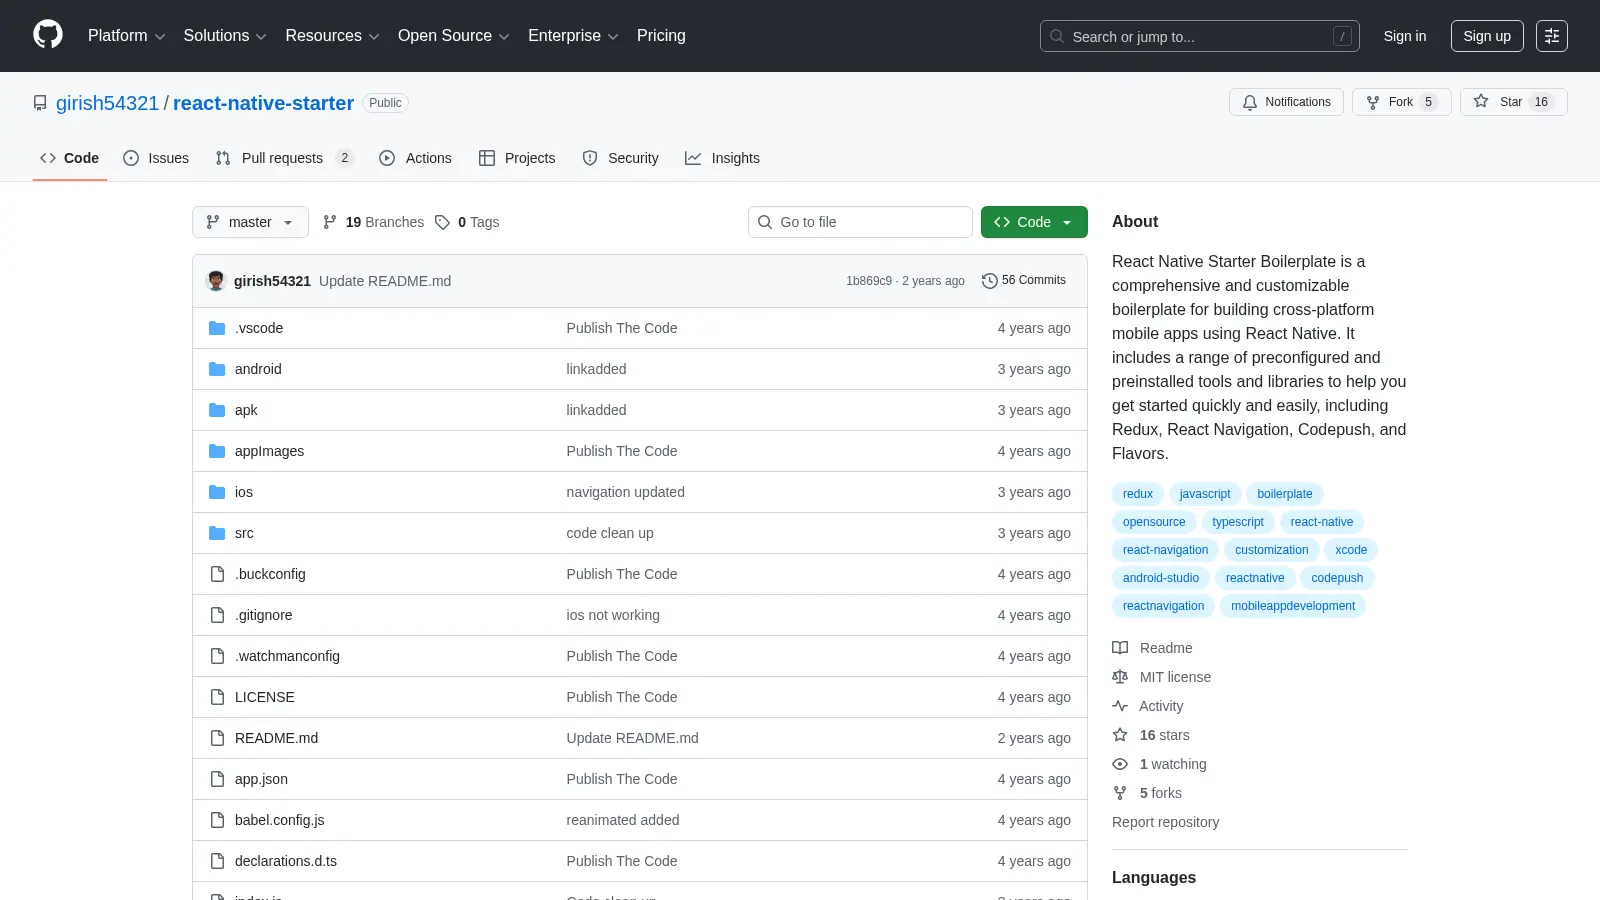Viewport: 1600px width, 900px height.
Task: Open the Insights tab
Action: pyautogui.click(x=722, y=158)
